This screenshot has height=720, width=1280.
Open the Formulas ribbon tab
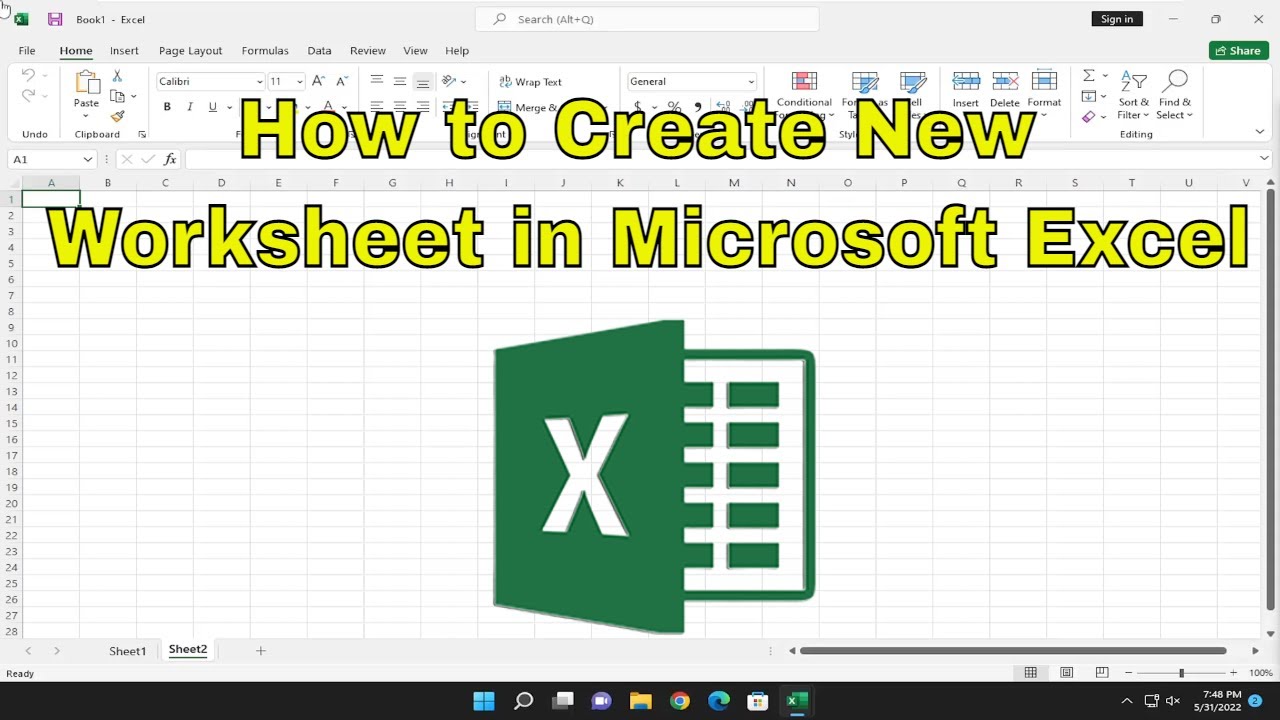click(x=265, y=50)
